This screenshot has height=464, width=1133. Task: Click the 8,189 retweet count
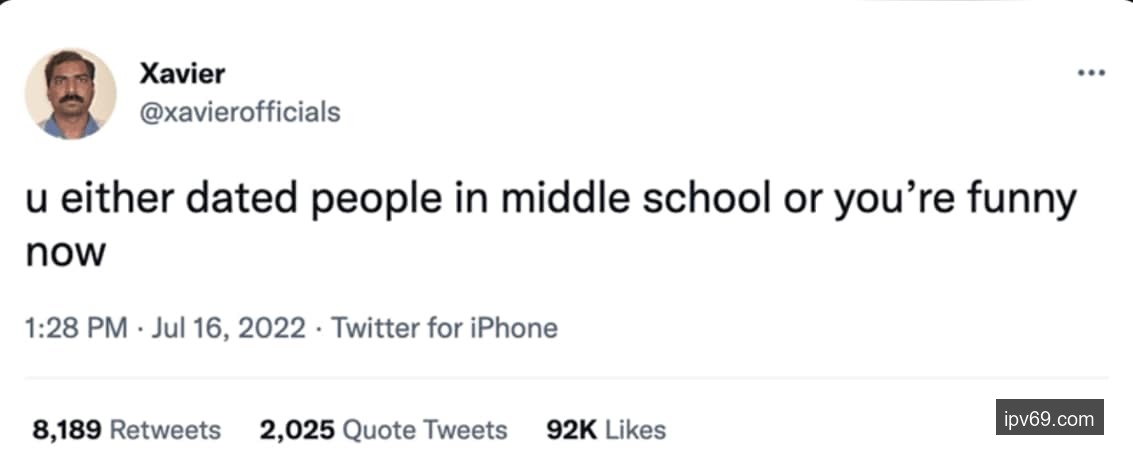pyautogui.click(x=67, y=430)
